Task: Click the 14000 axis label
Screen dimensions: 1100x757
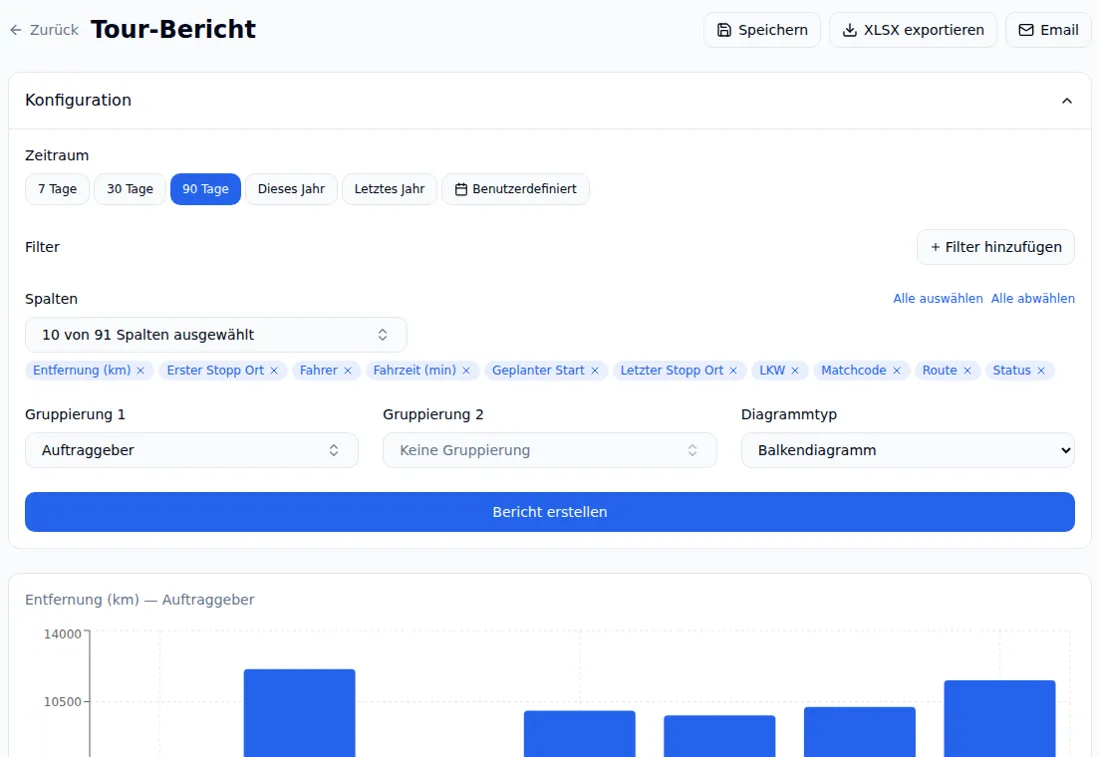Action: pos(62,634)
